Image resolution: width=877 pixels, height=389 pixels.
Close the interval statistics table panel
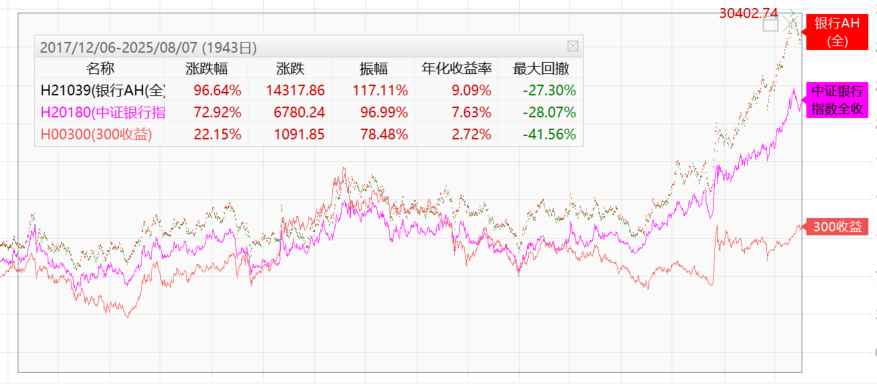[x=573, y=46]
